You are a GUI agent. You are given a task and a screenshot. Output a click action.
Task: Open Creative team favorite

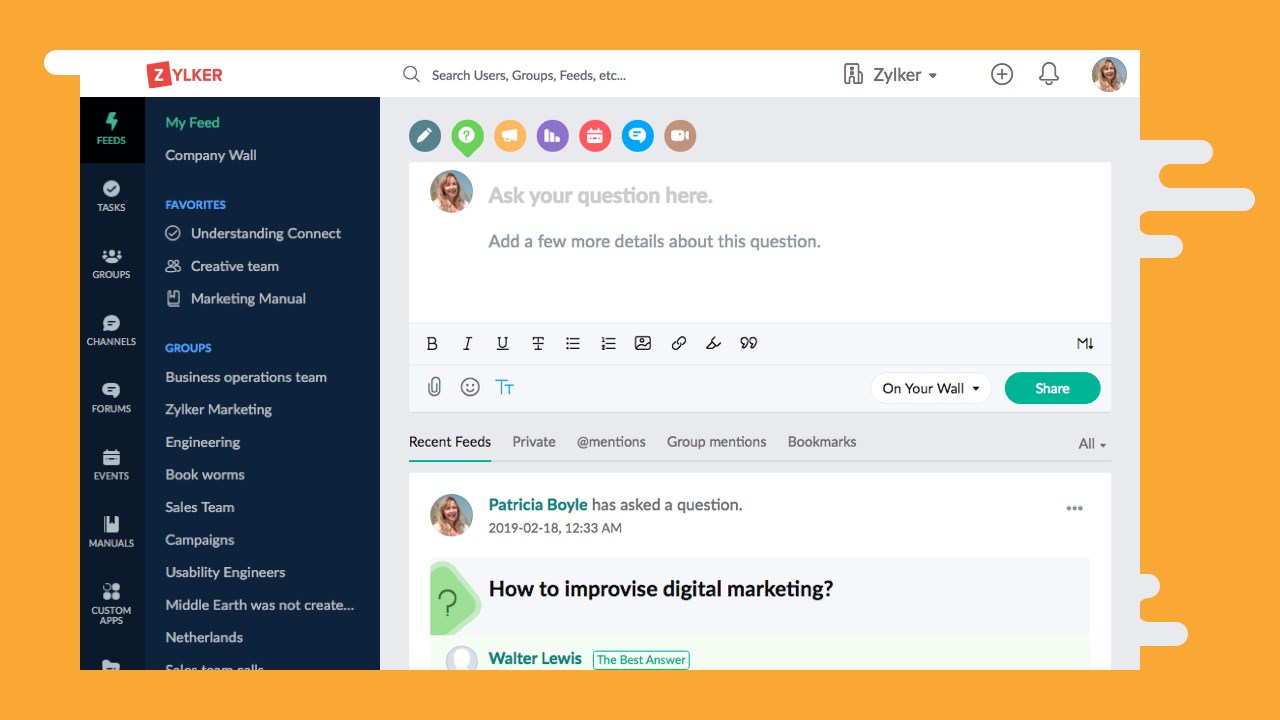pos(222,266)
